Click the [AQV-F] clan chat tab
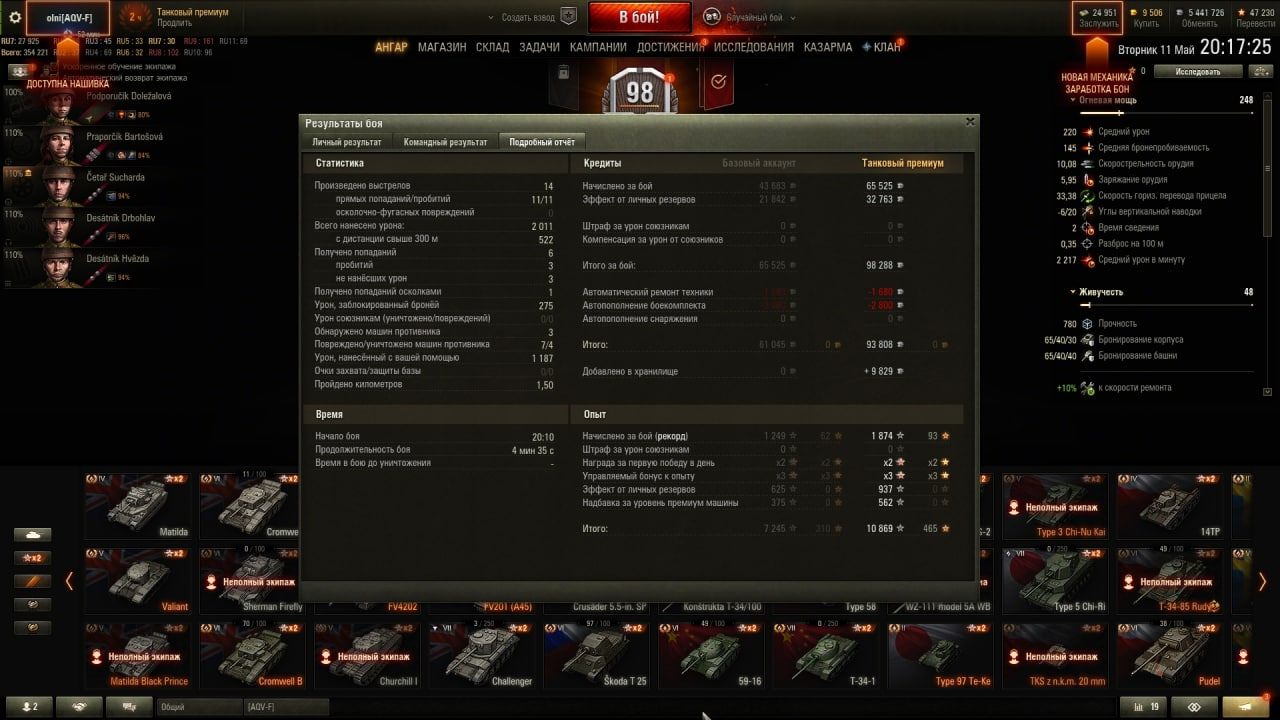 point(287,706)
